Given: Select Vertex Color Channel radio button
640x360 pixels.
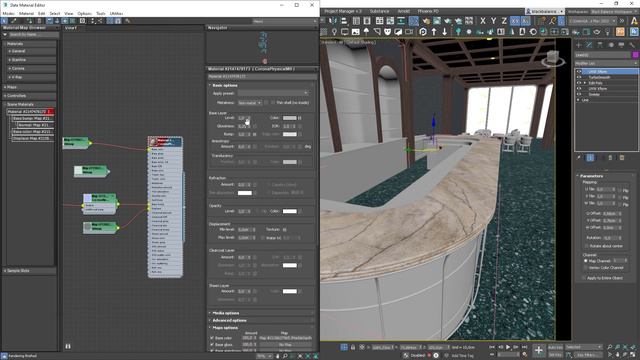Looking at the screenshot, I should (586, 268).
